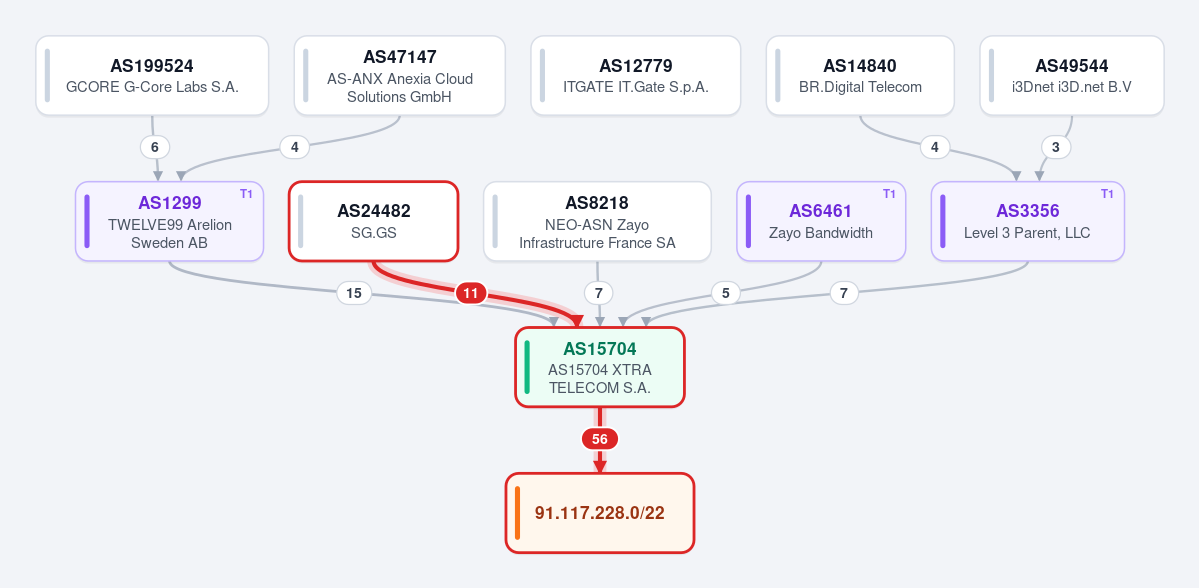The height and width of the screenshot is (588, 1199).
Task: Open the AS12779 ITGATE node
Action: click(635, 76)
